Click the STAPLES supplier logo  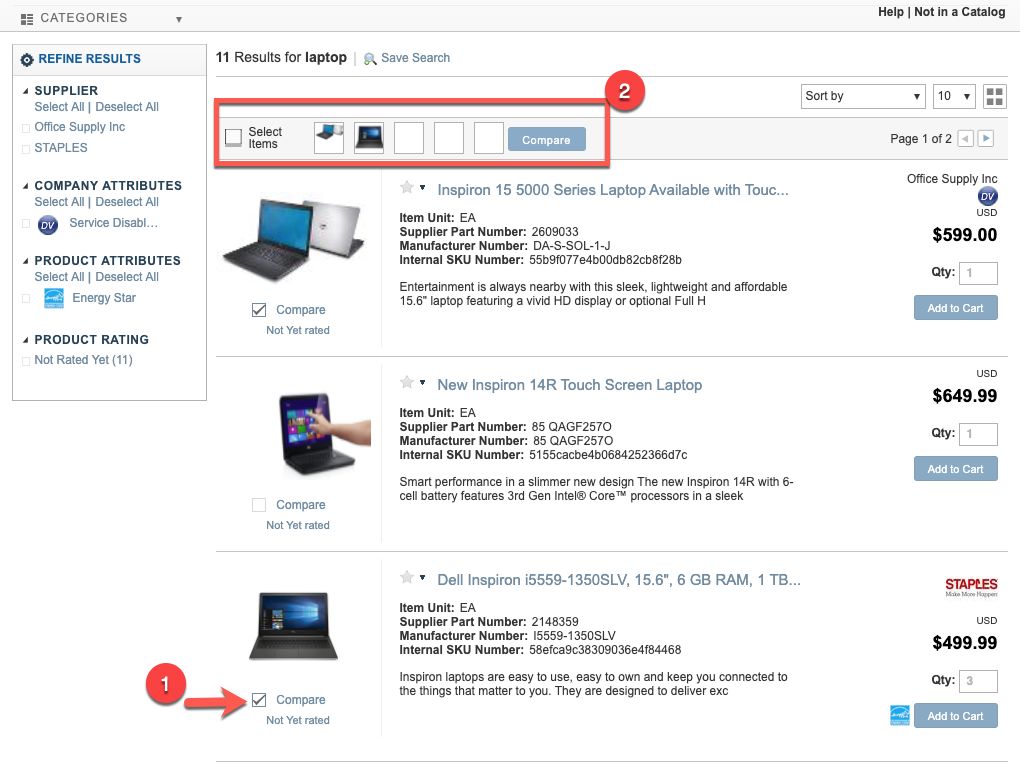971,586
